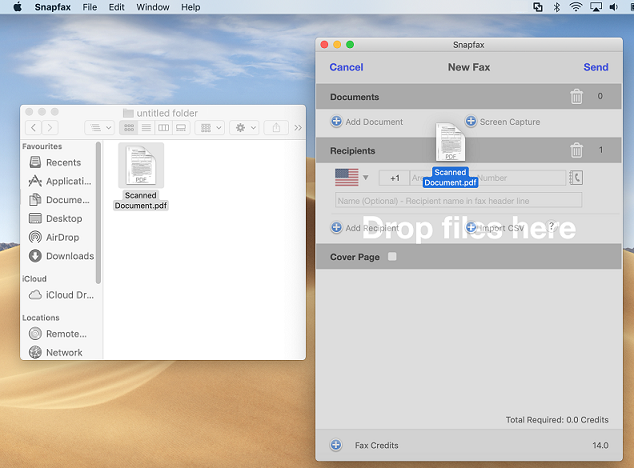Viewport: 634px width, 468px height.
Task: Delete recipients with the Recipients trash icon
Action: coord(576,150)
